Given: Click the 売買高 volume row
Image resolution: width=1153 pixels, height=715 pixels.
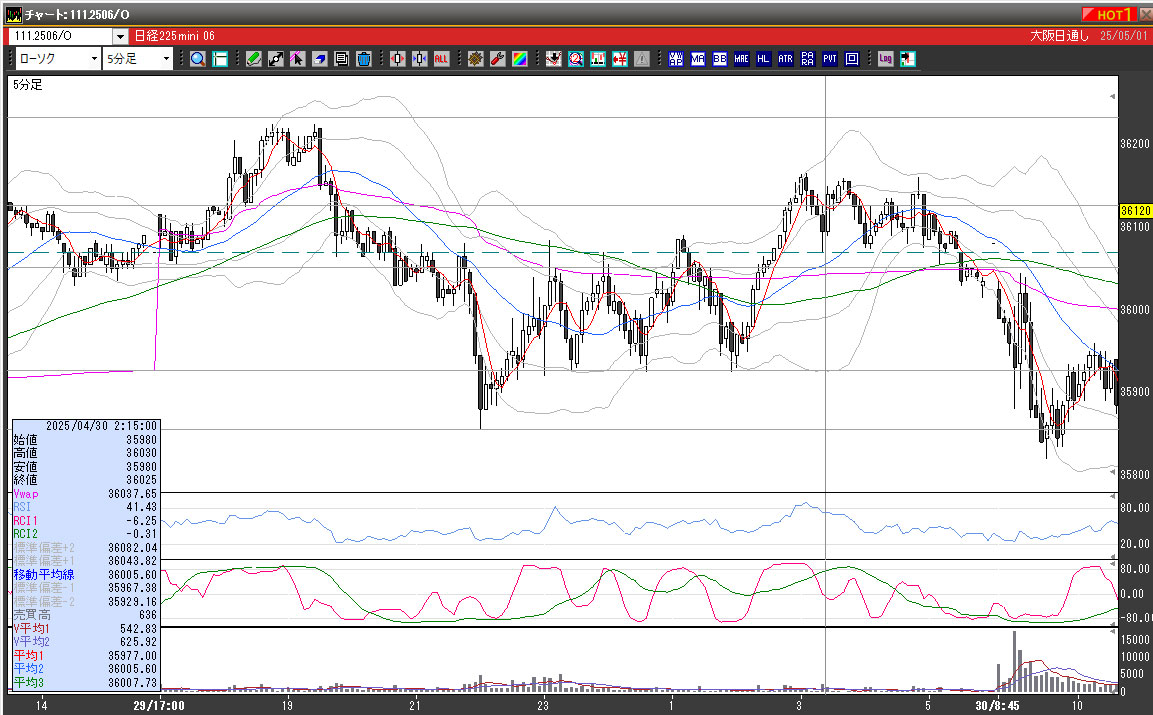Looking at the screenshot, I should pos(85,615).
